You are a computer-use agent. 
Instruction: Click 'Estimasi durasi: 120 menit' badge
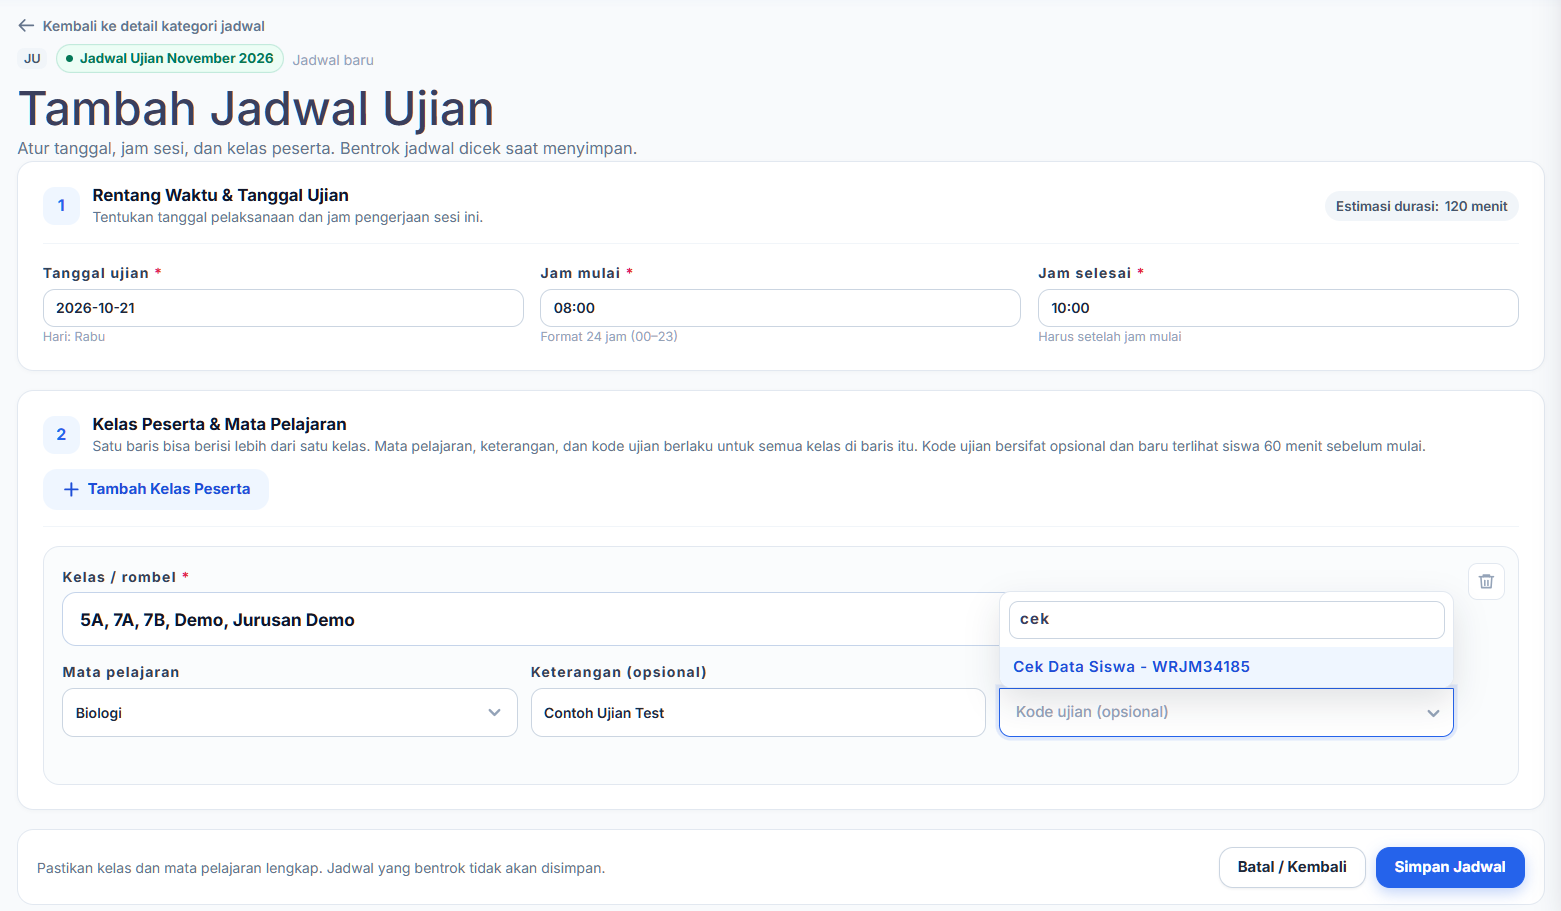click(x=1421, y=206)
